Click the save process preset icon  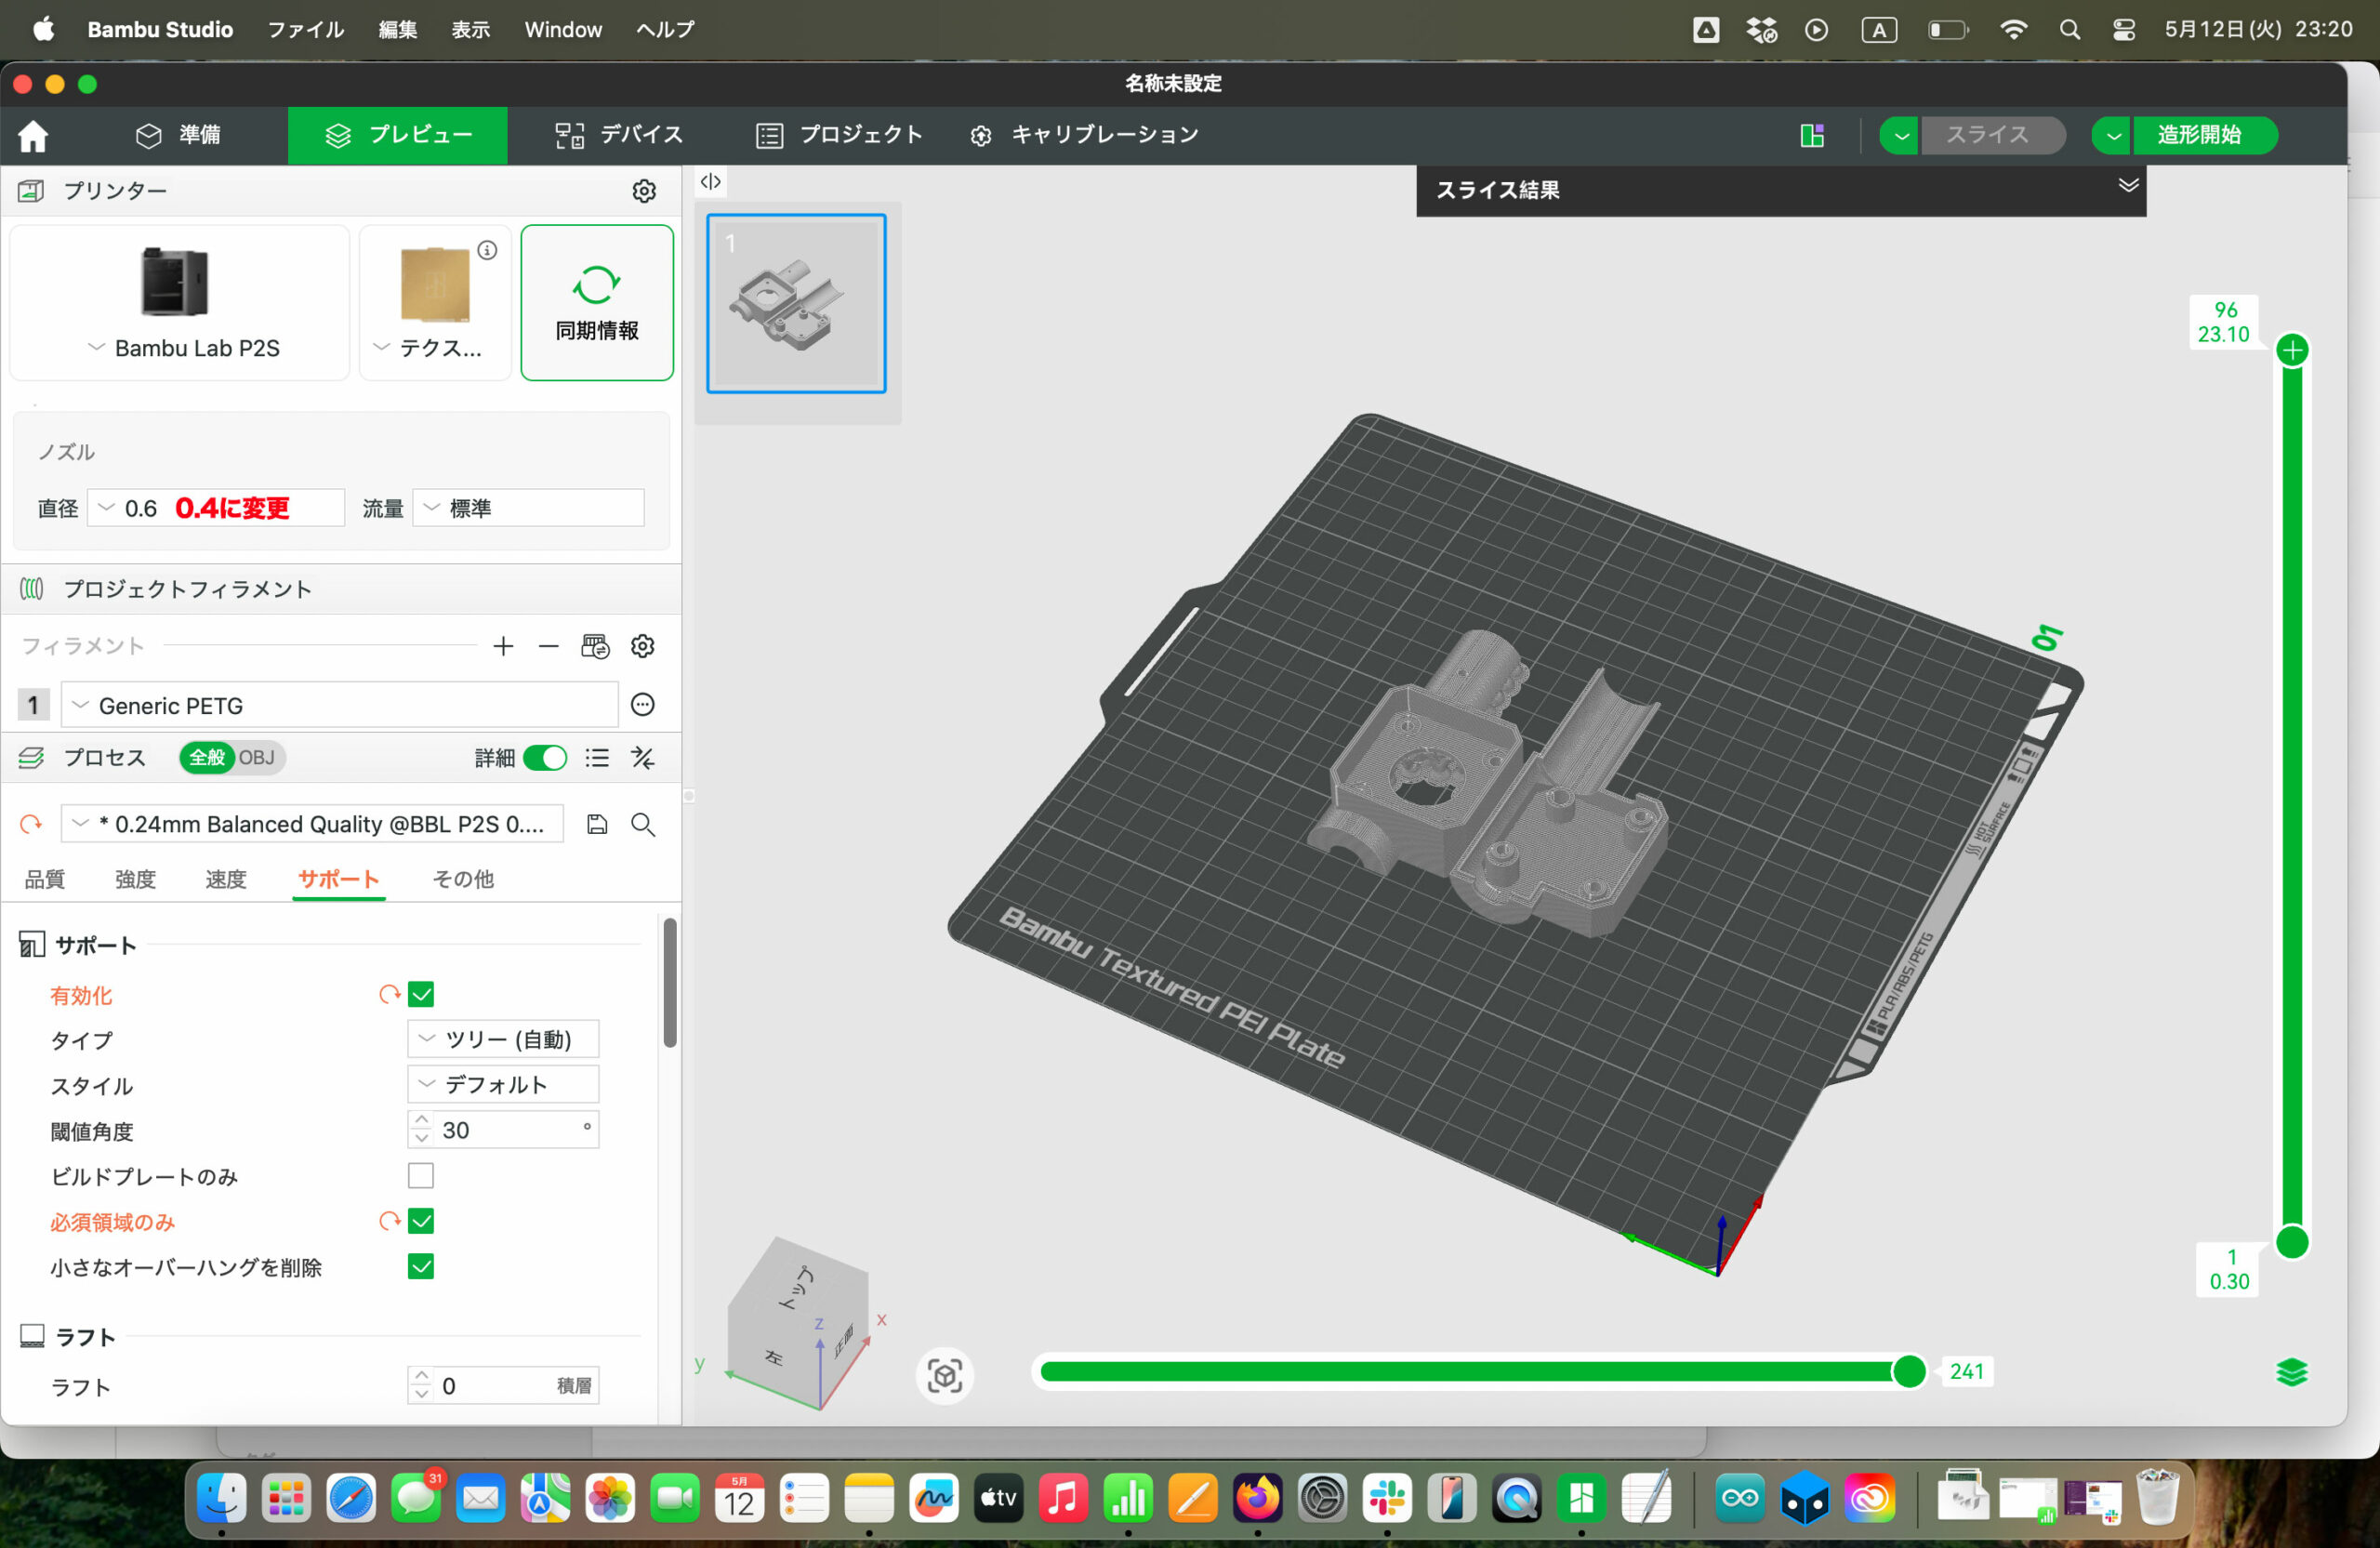597,824
